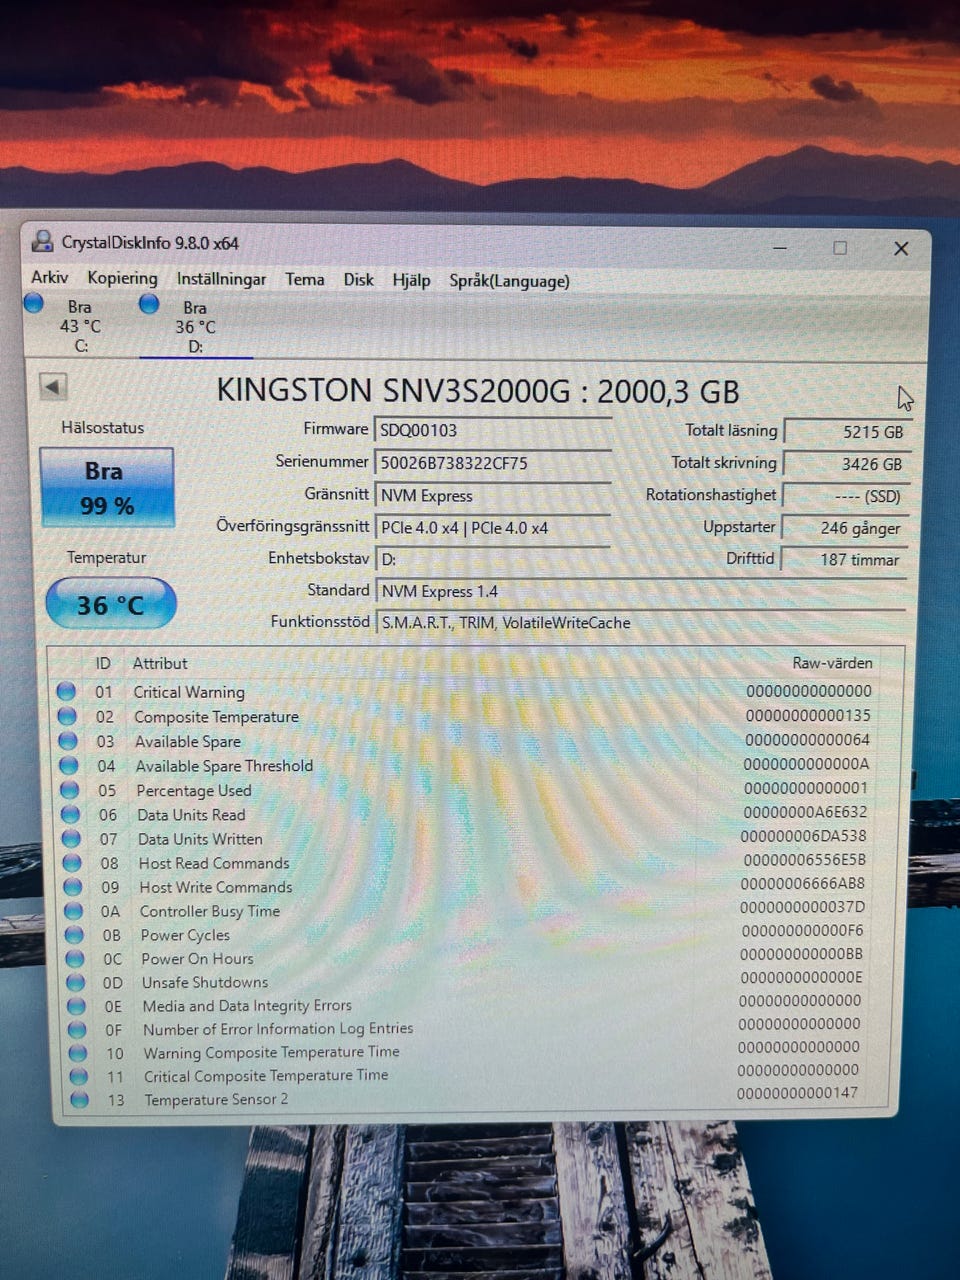Click the 36 °C temperature button
Screen dimensions: 960x1280
pos(110,605)
